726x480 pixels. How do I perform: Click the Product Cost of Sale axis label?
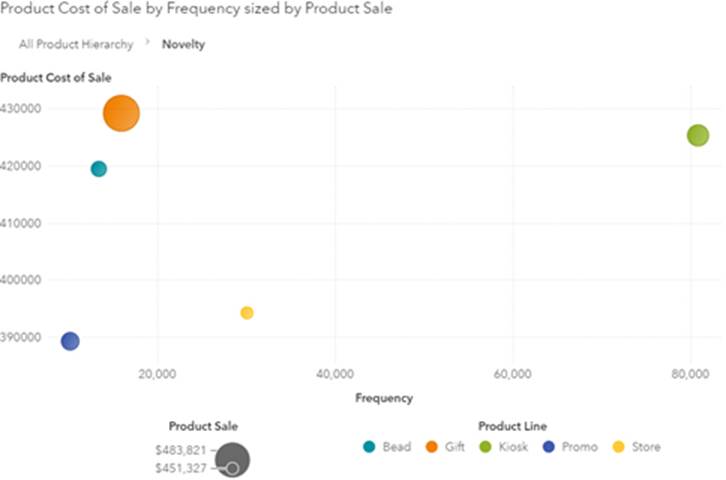point(56,77)
